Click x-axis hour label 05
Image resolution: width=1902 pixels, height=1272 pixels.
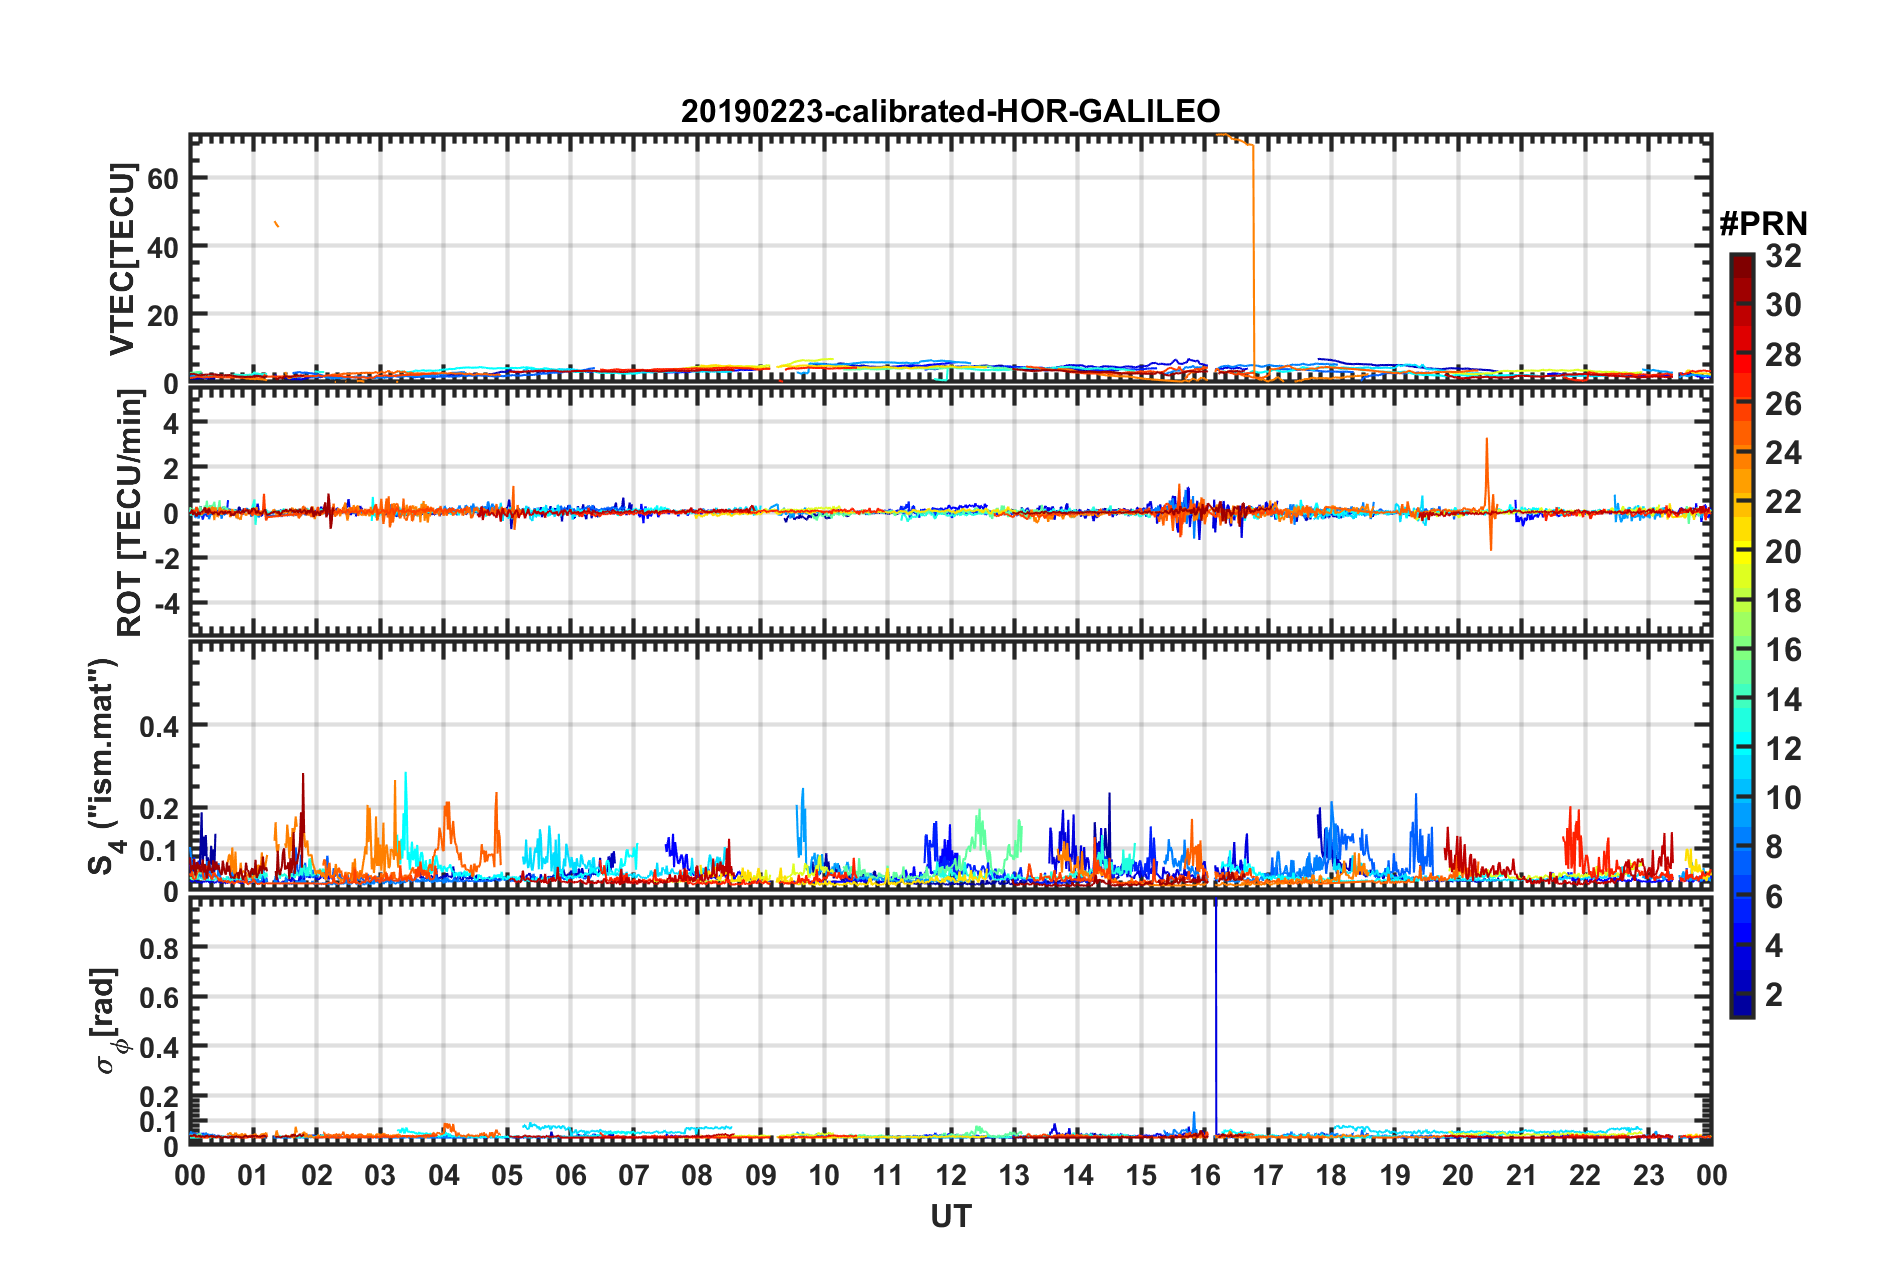(x=507, y=1176)
